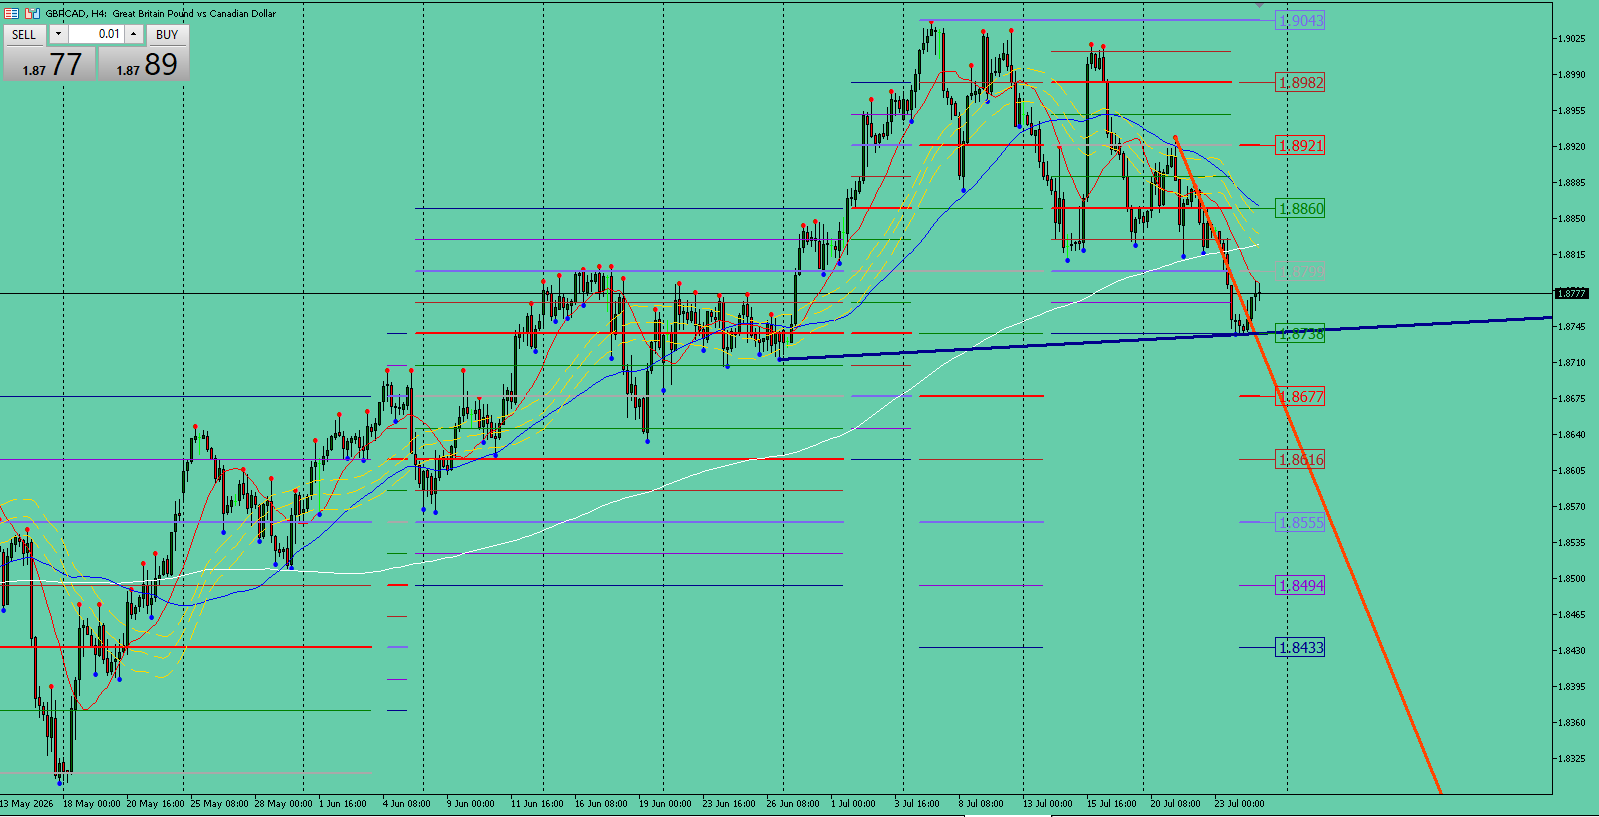Decrease trade volume with the down arrow

58,34
